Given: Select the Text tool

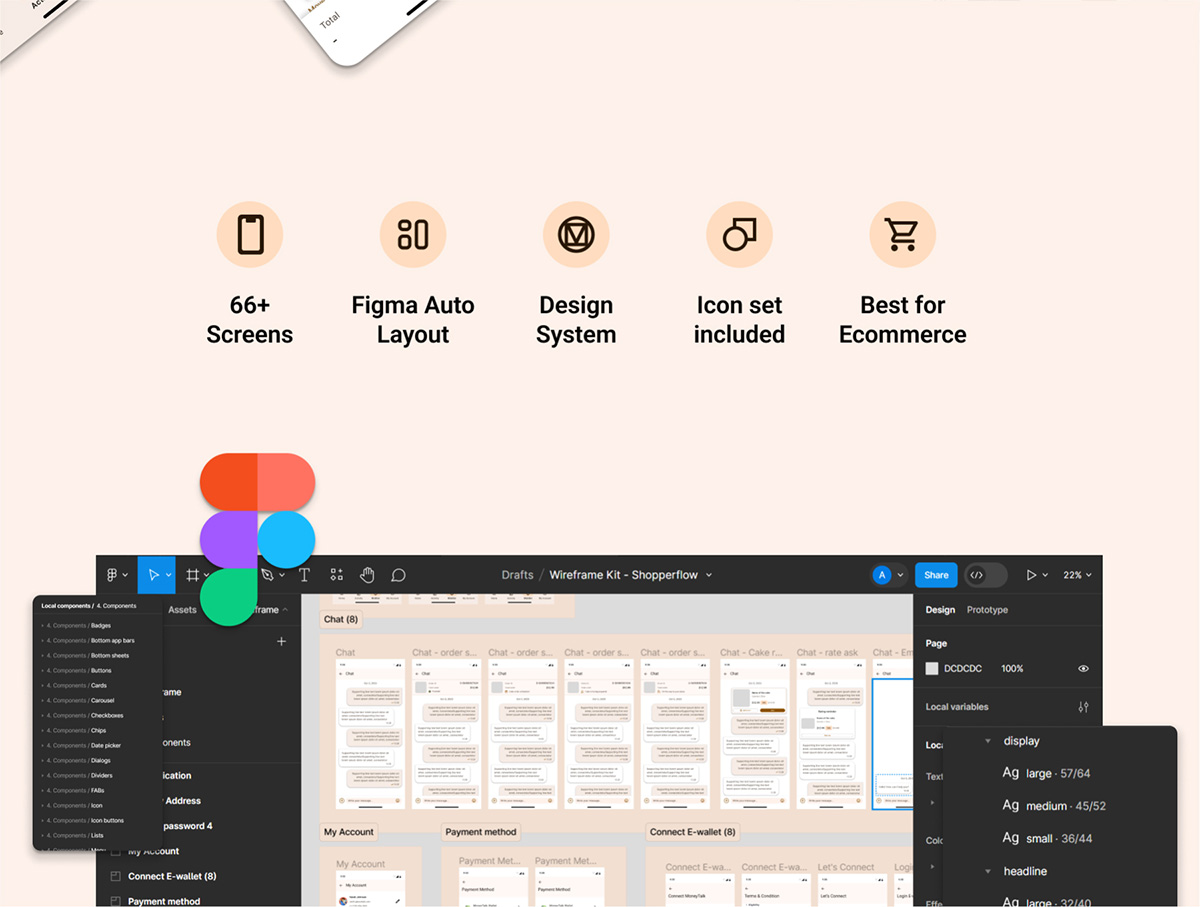Looking at the screenshot, I should (x=304, y=575).
